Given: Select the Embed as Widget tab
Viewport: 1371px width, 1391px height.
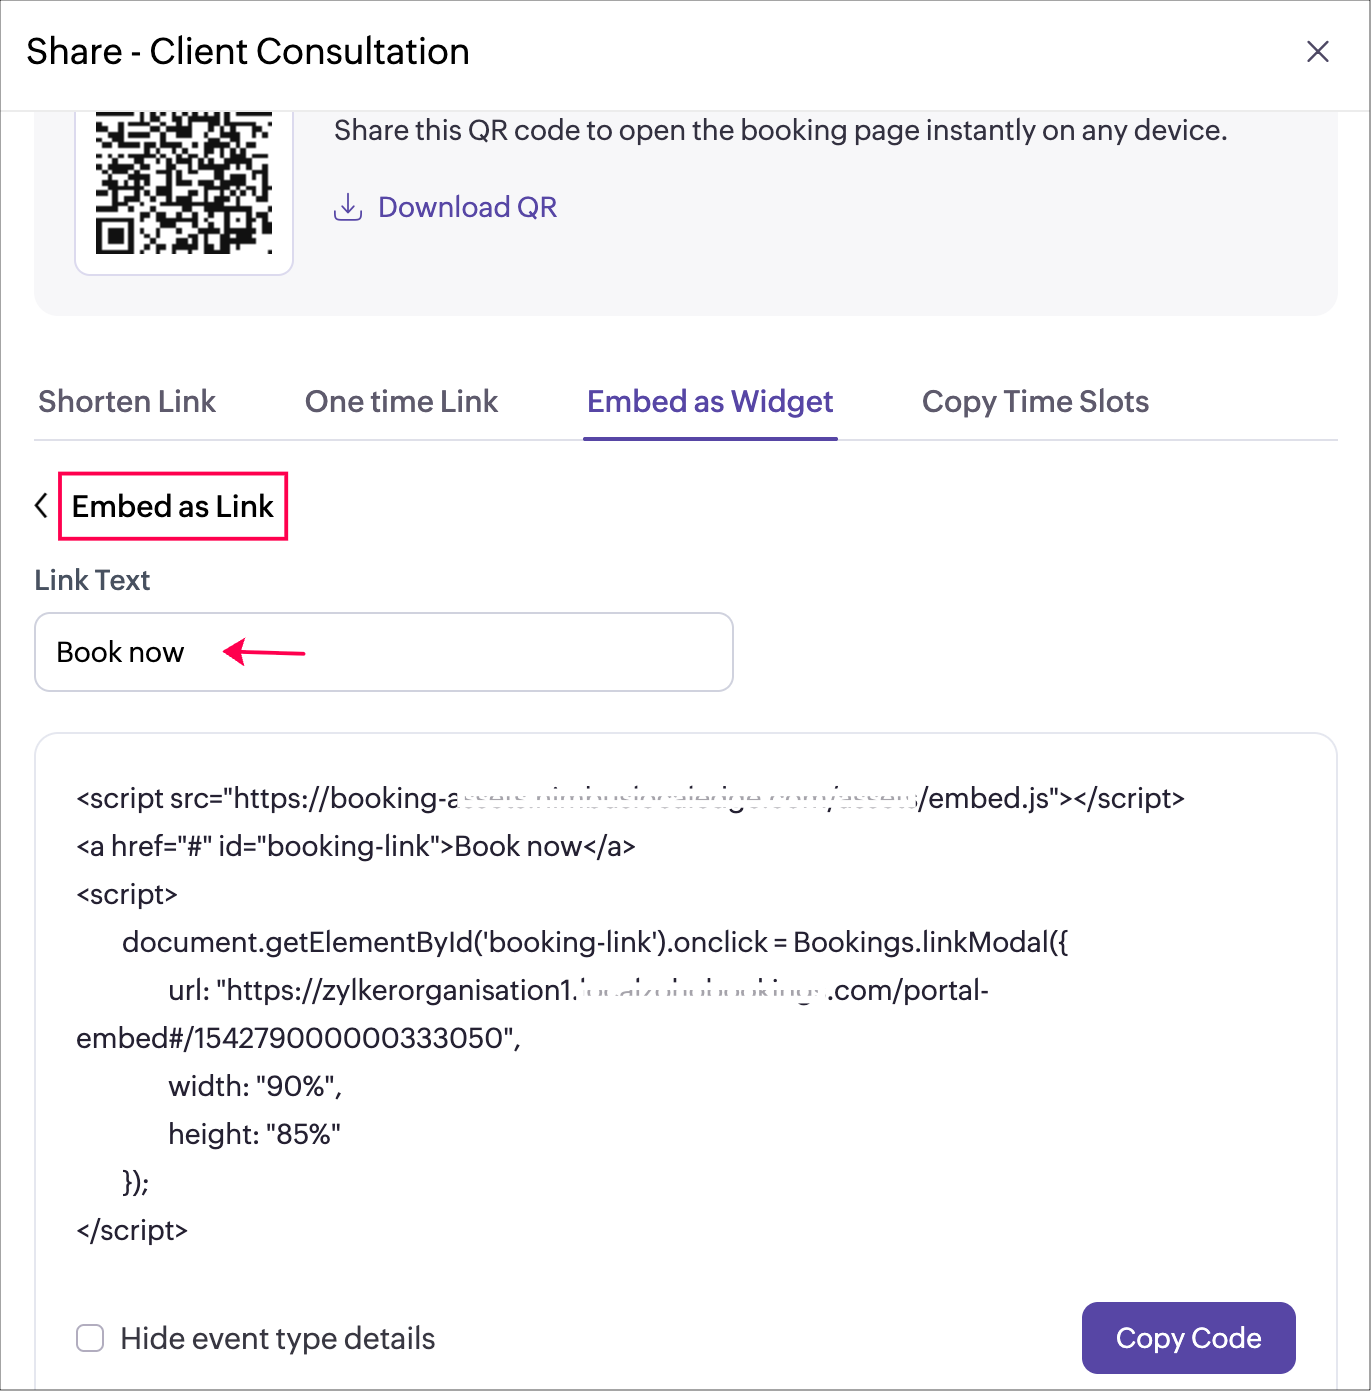Looking at the screenshot, I should (x=710, y=402).
